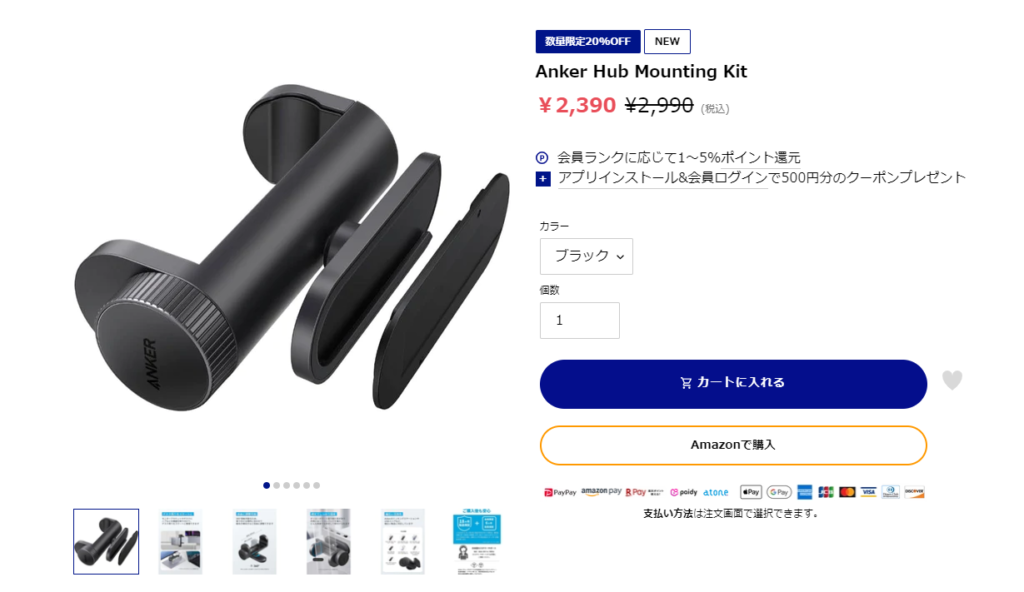Select the second product thumbnail
Screen dimensions: 1024x592
pyautogui.click(x=180, y=542)
